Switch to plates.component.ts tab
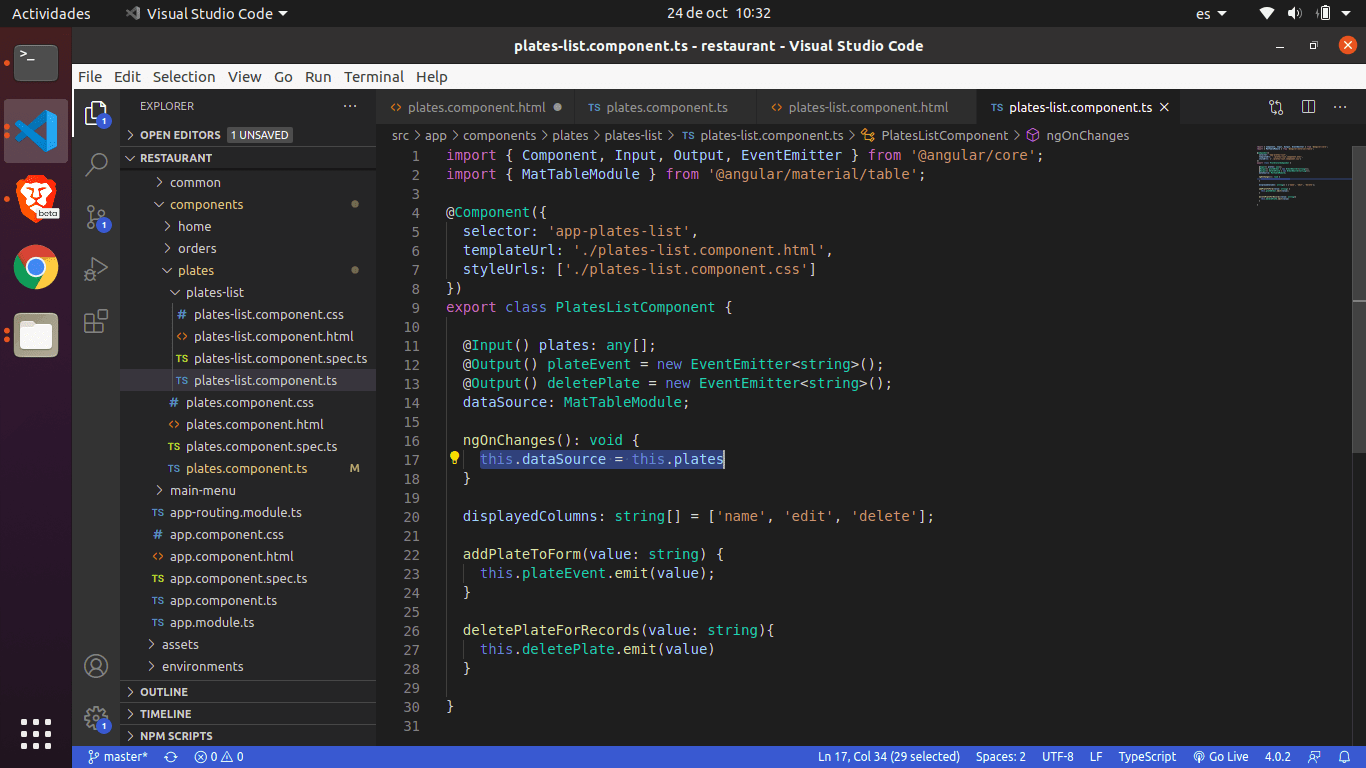This screenshot has height=768, width=1366. coord(666,107)
